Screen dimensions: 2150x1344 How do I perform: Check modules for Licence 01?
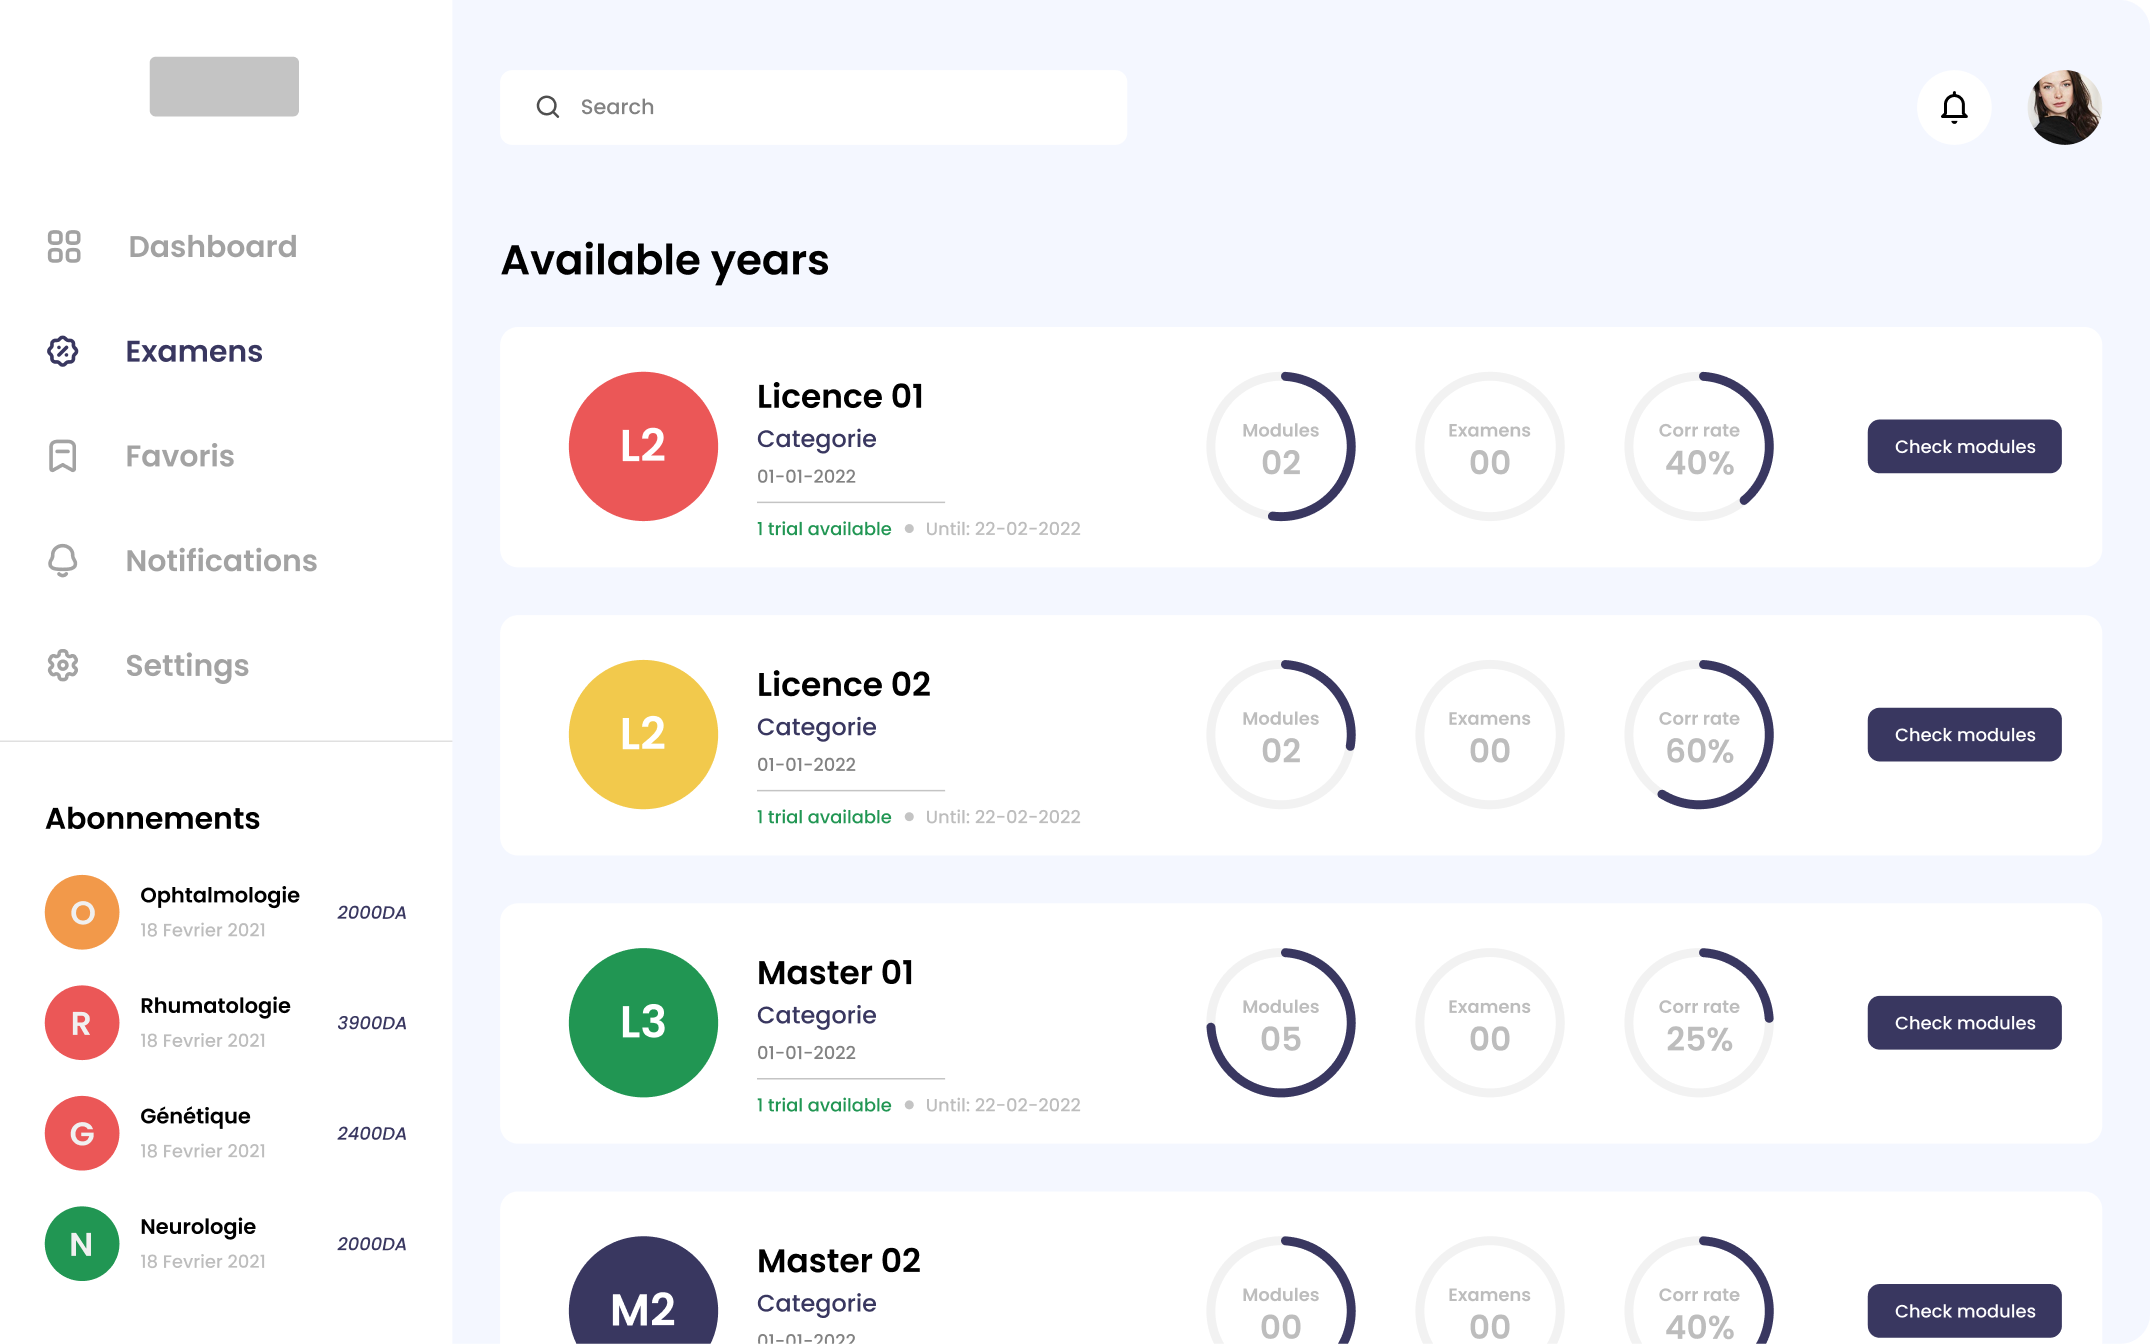coord(1964,446)
